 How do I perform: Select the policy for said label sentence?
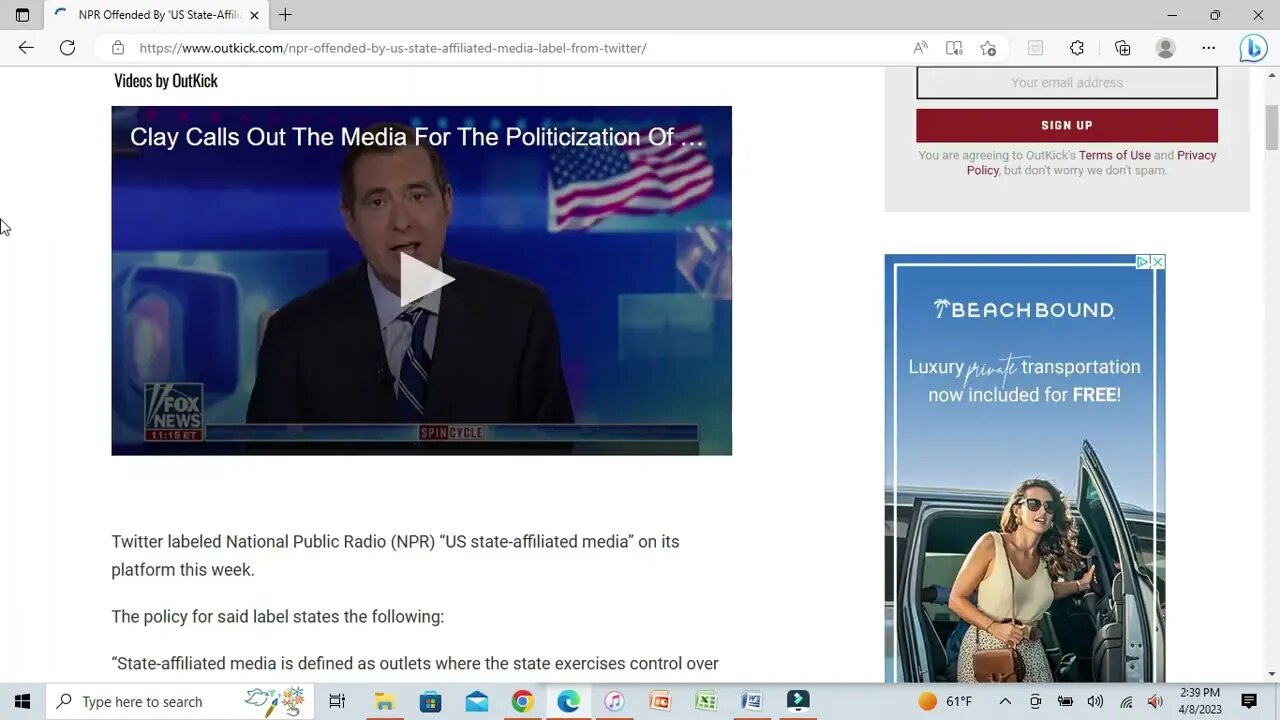coord(277,616)
